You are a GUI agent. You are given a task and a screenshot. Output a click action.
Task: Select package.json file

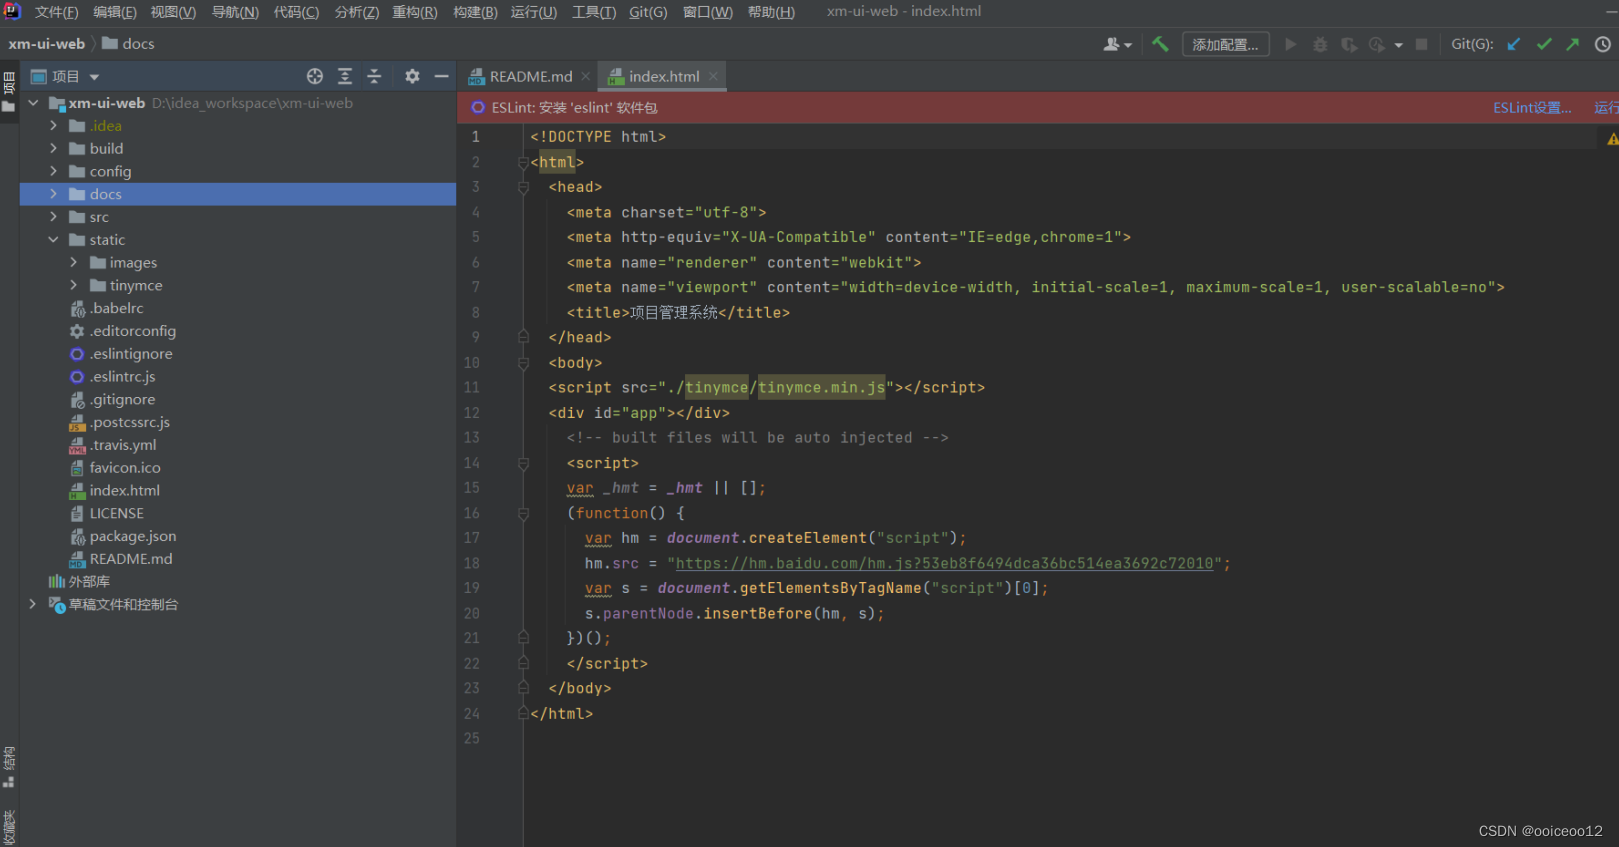click(x=122, y=536)
